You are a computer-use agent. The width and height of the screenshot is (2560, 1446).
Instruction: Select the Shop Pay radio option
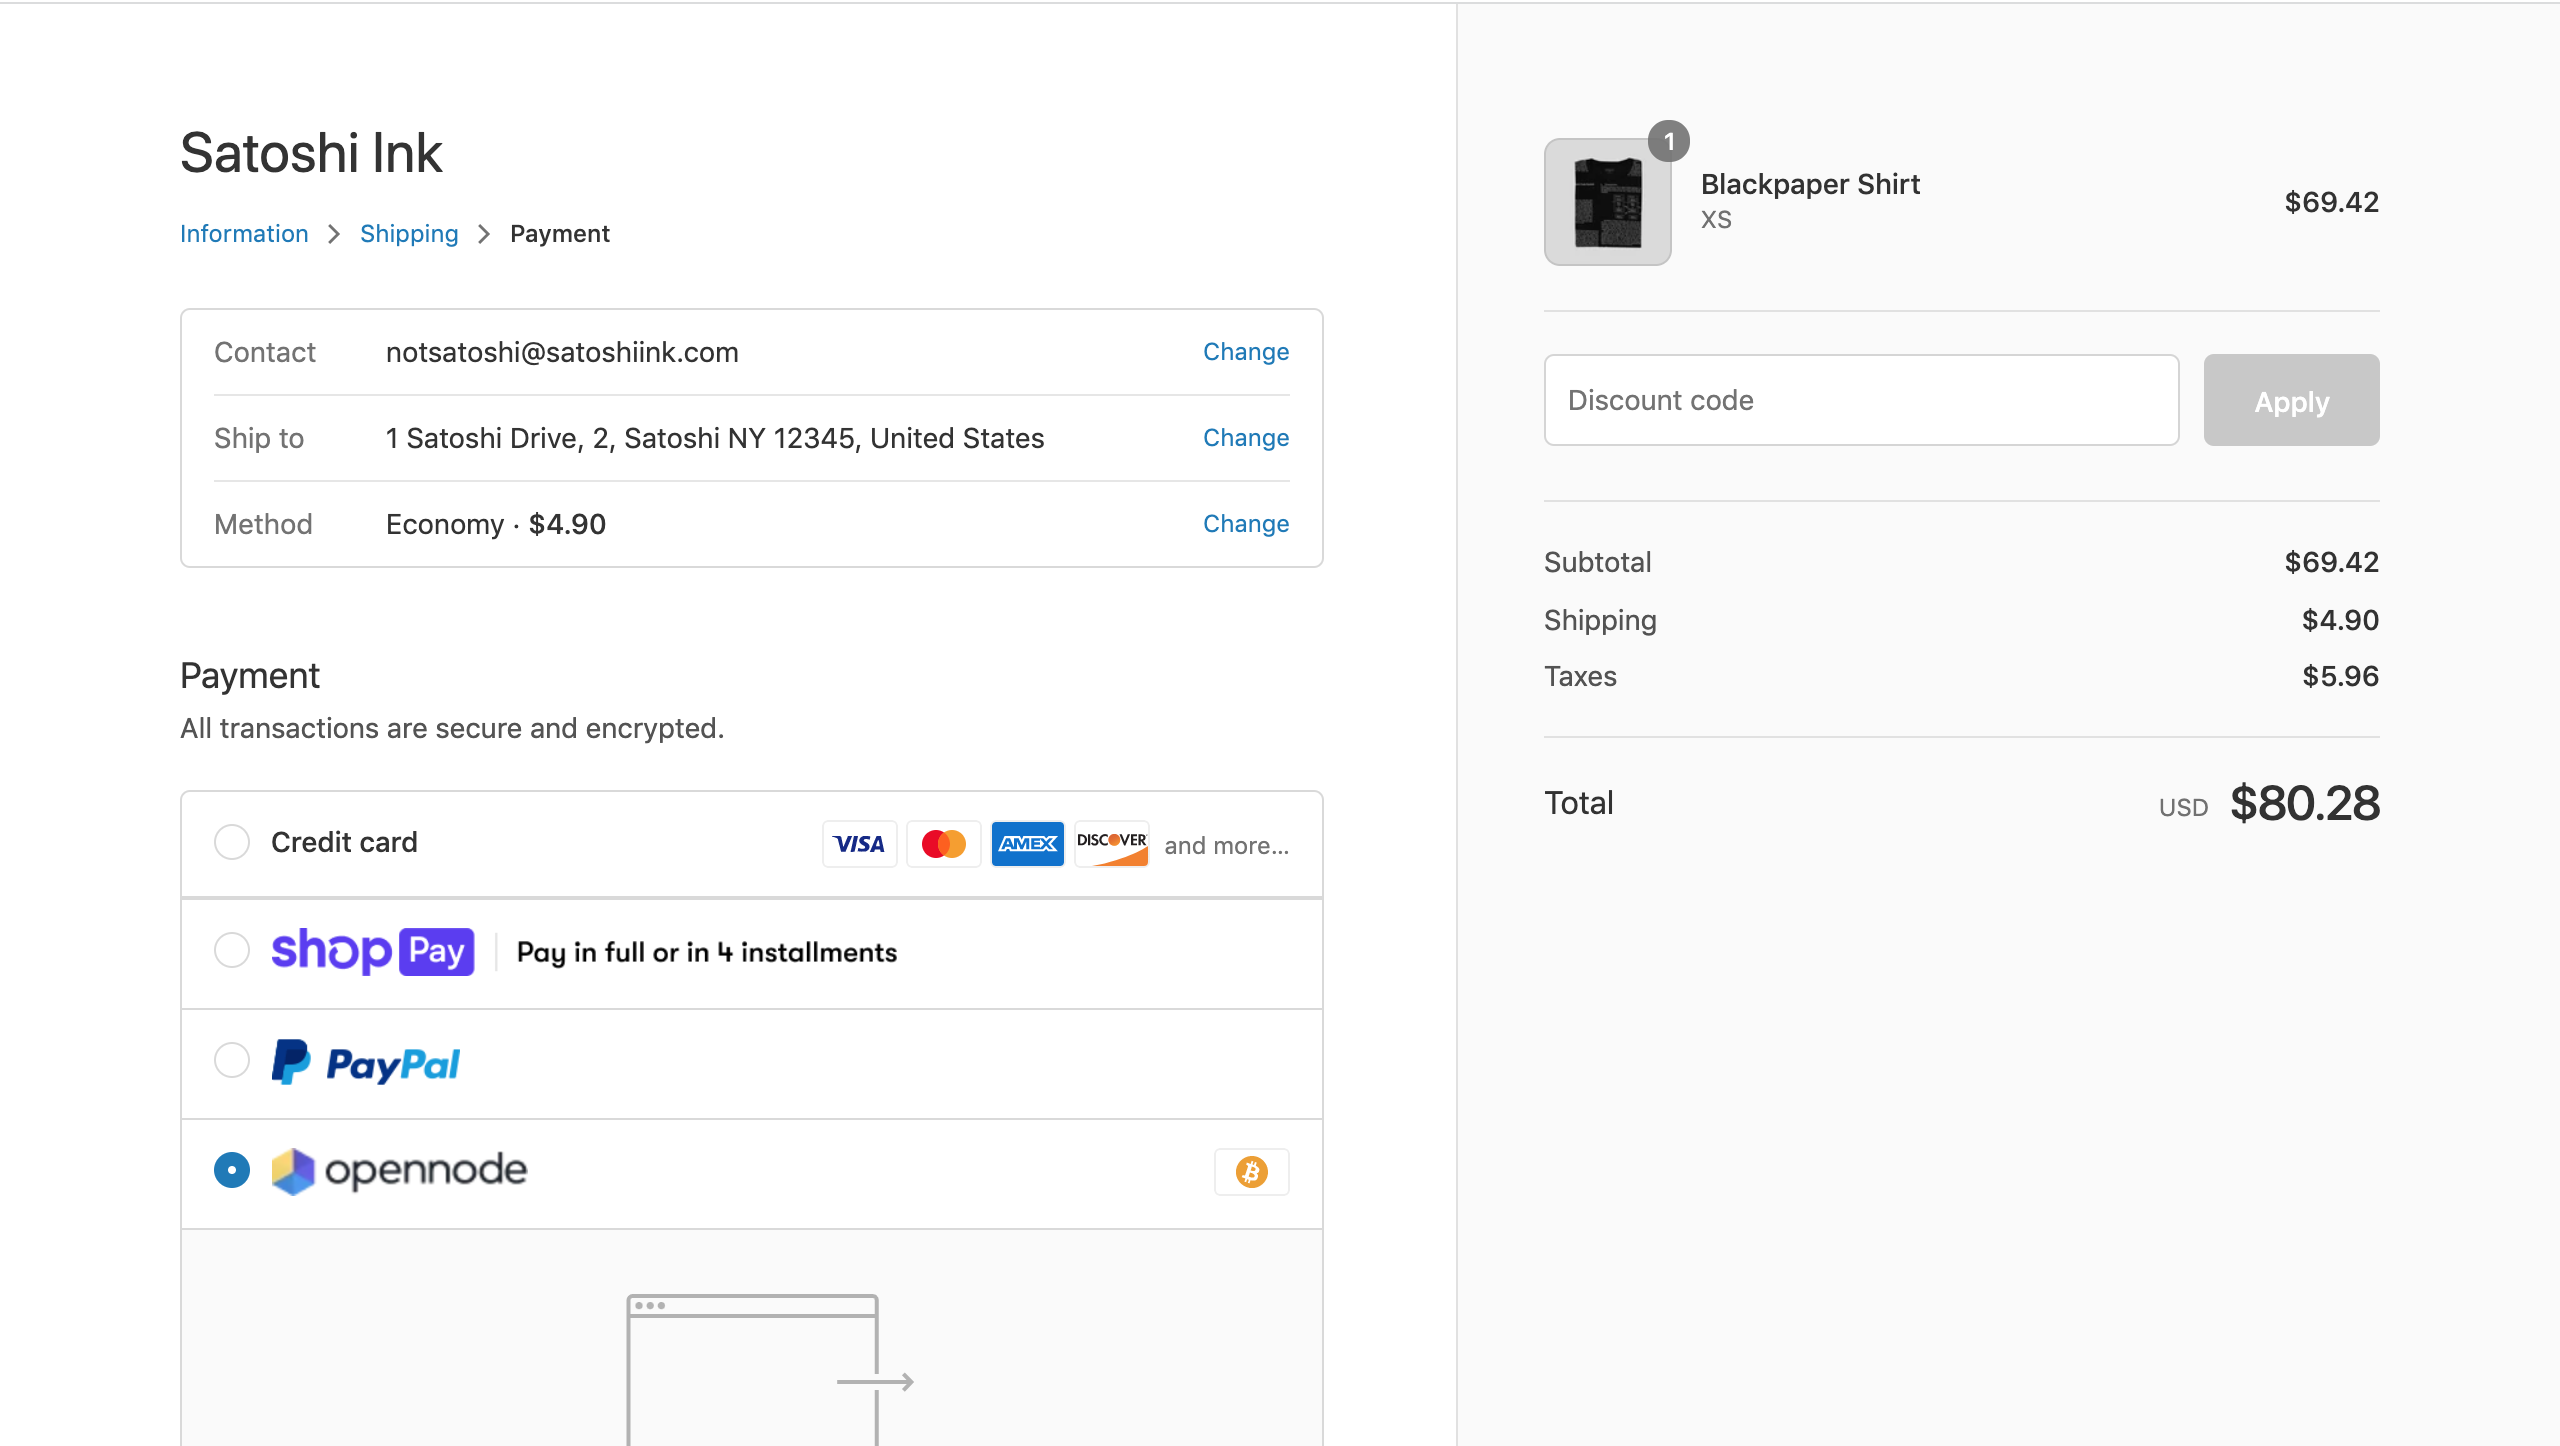click(232, 950)
